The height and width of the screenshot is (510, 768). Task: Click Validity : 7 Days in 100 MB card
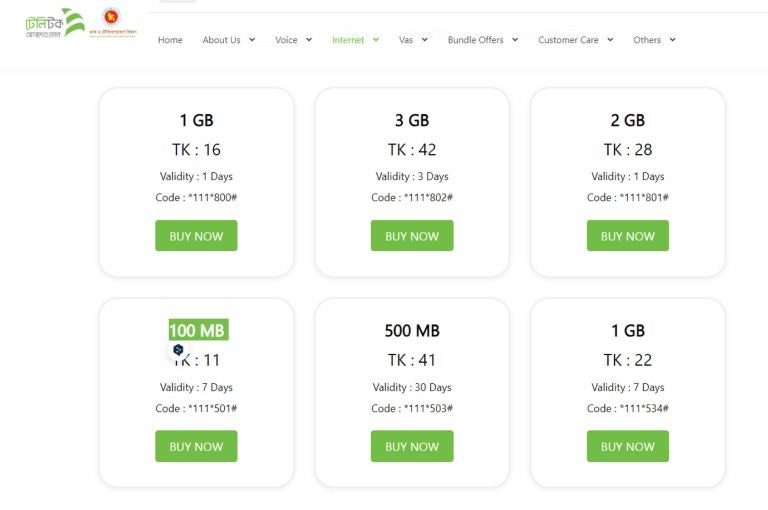pos(196,387)
